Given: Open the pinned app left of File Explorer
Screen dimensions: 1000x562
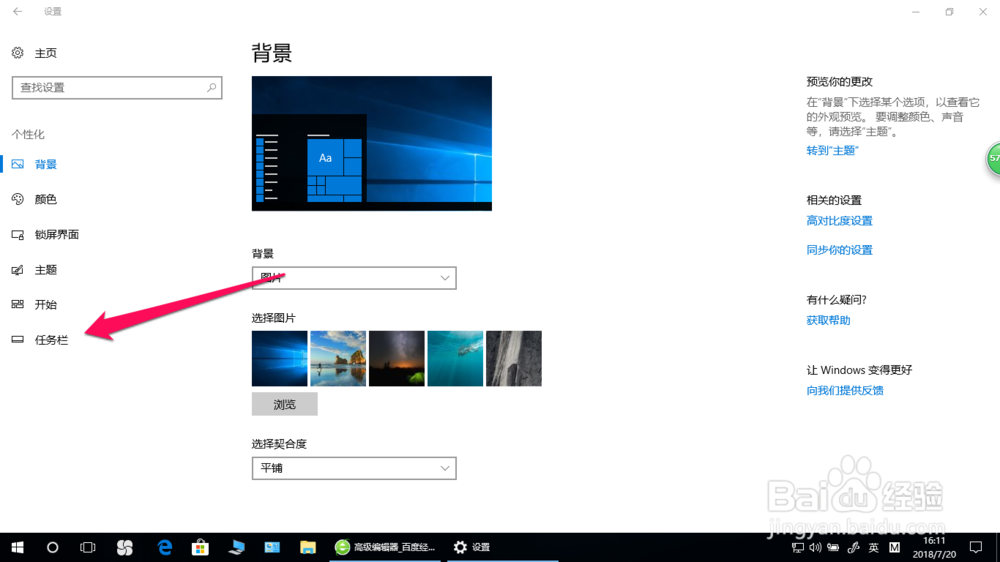Looking at the screenshot, I should [x=272, y=547].
